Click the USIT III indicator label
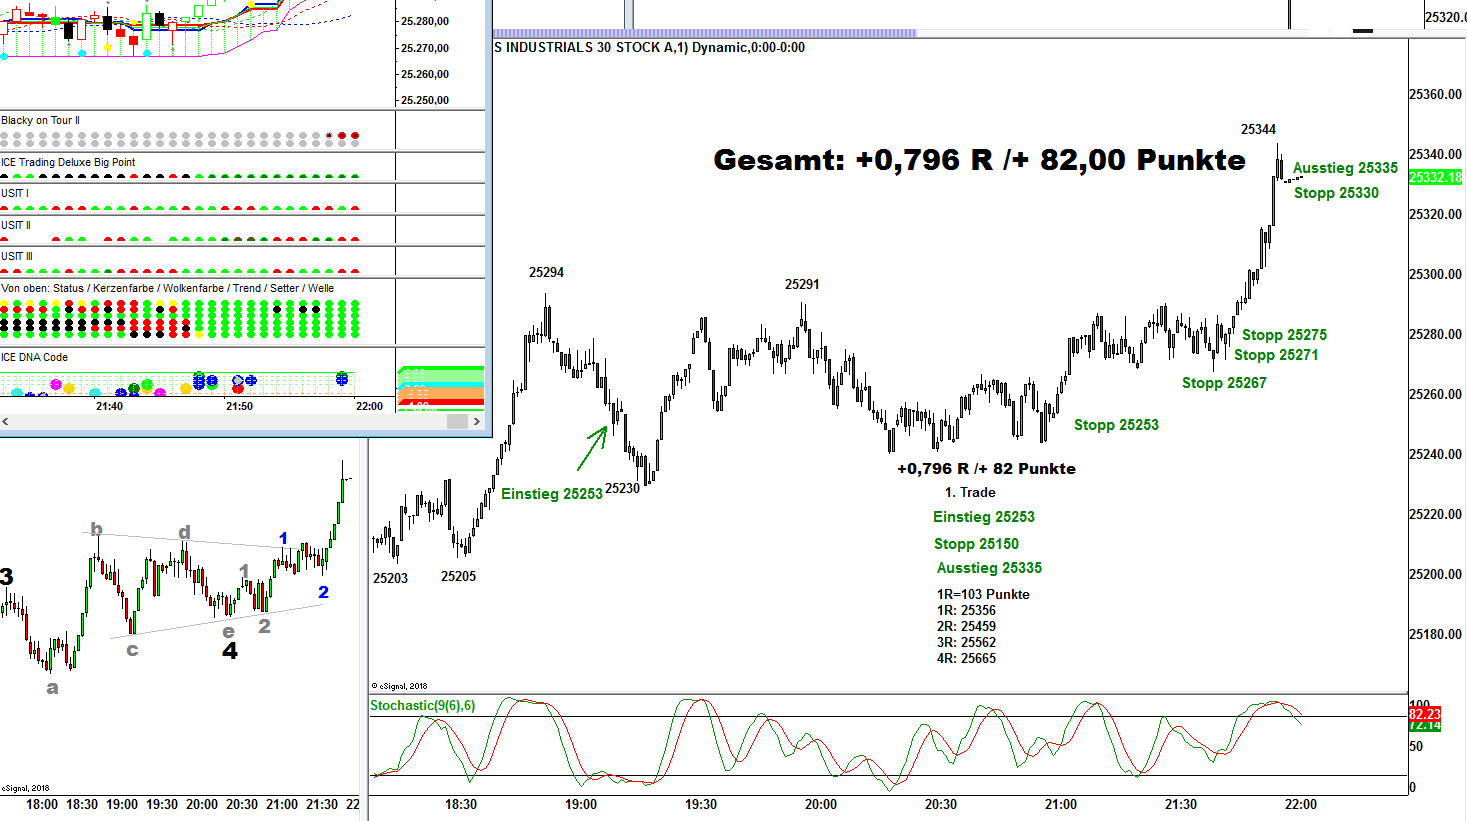 pos(17,256)
